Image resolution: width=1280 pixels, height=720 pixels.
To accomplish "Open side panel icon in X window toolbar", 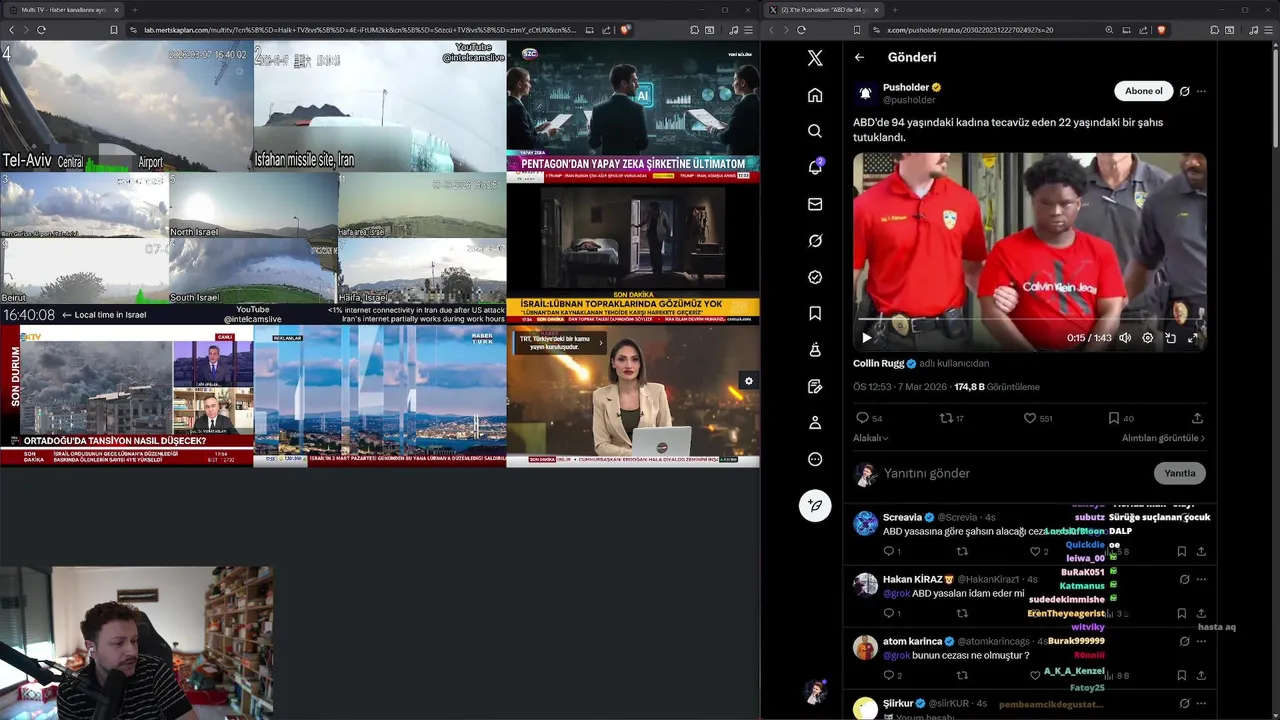I will coord(1230,30).
